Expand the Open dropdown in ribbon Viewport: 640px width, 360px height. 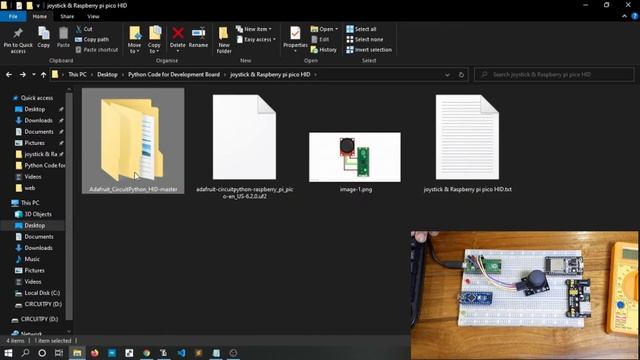point(324,29)
